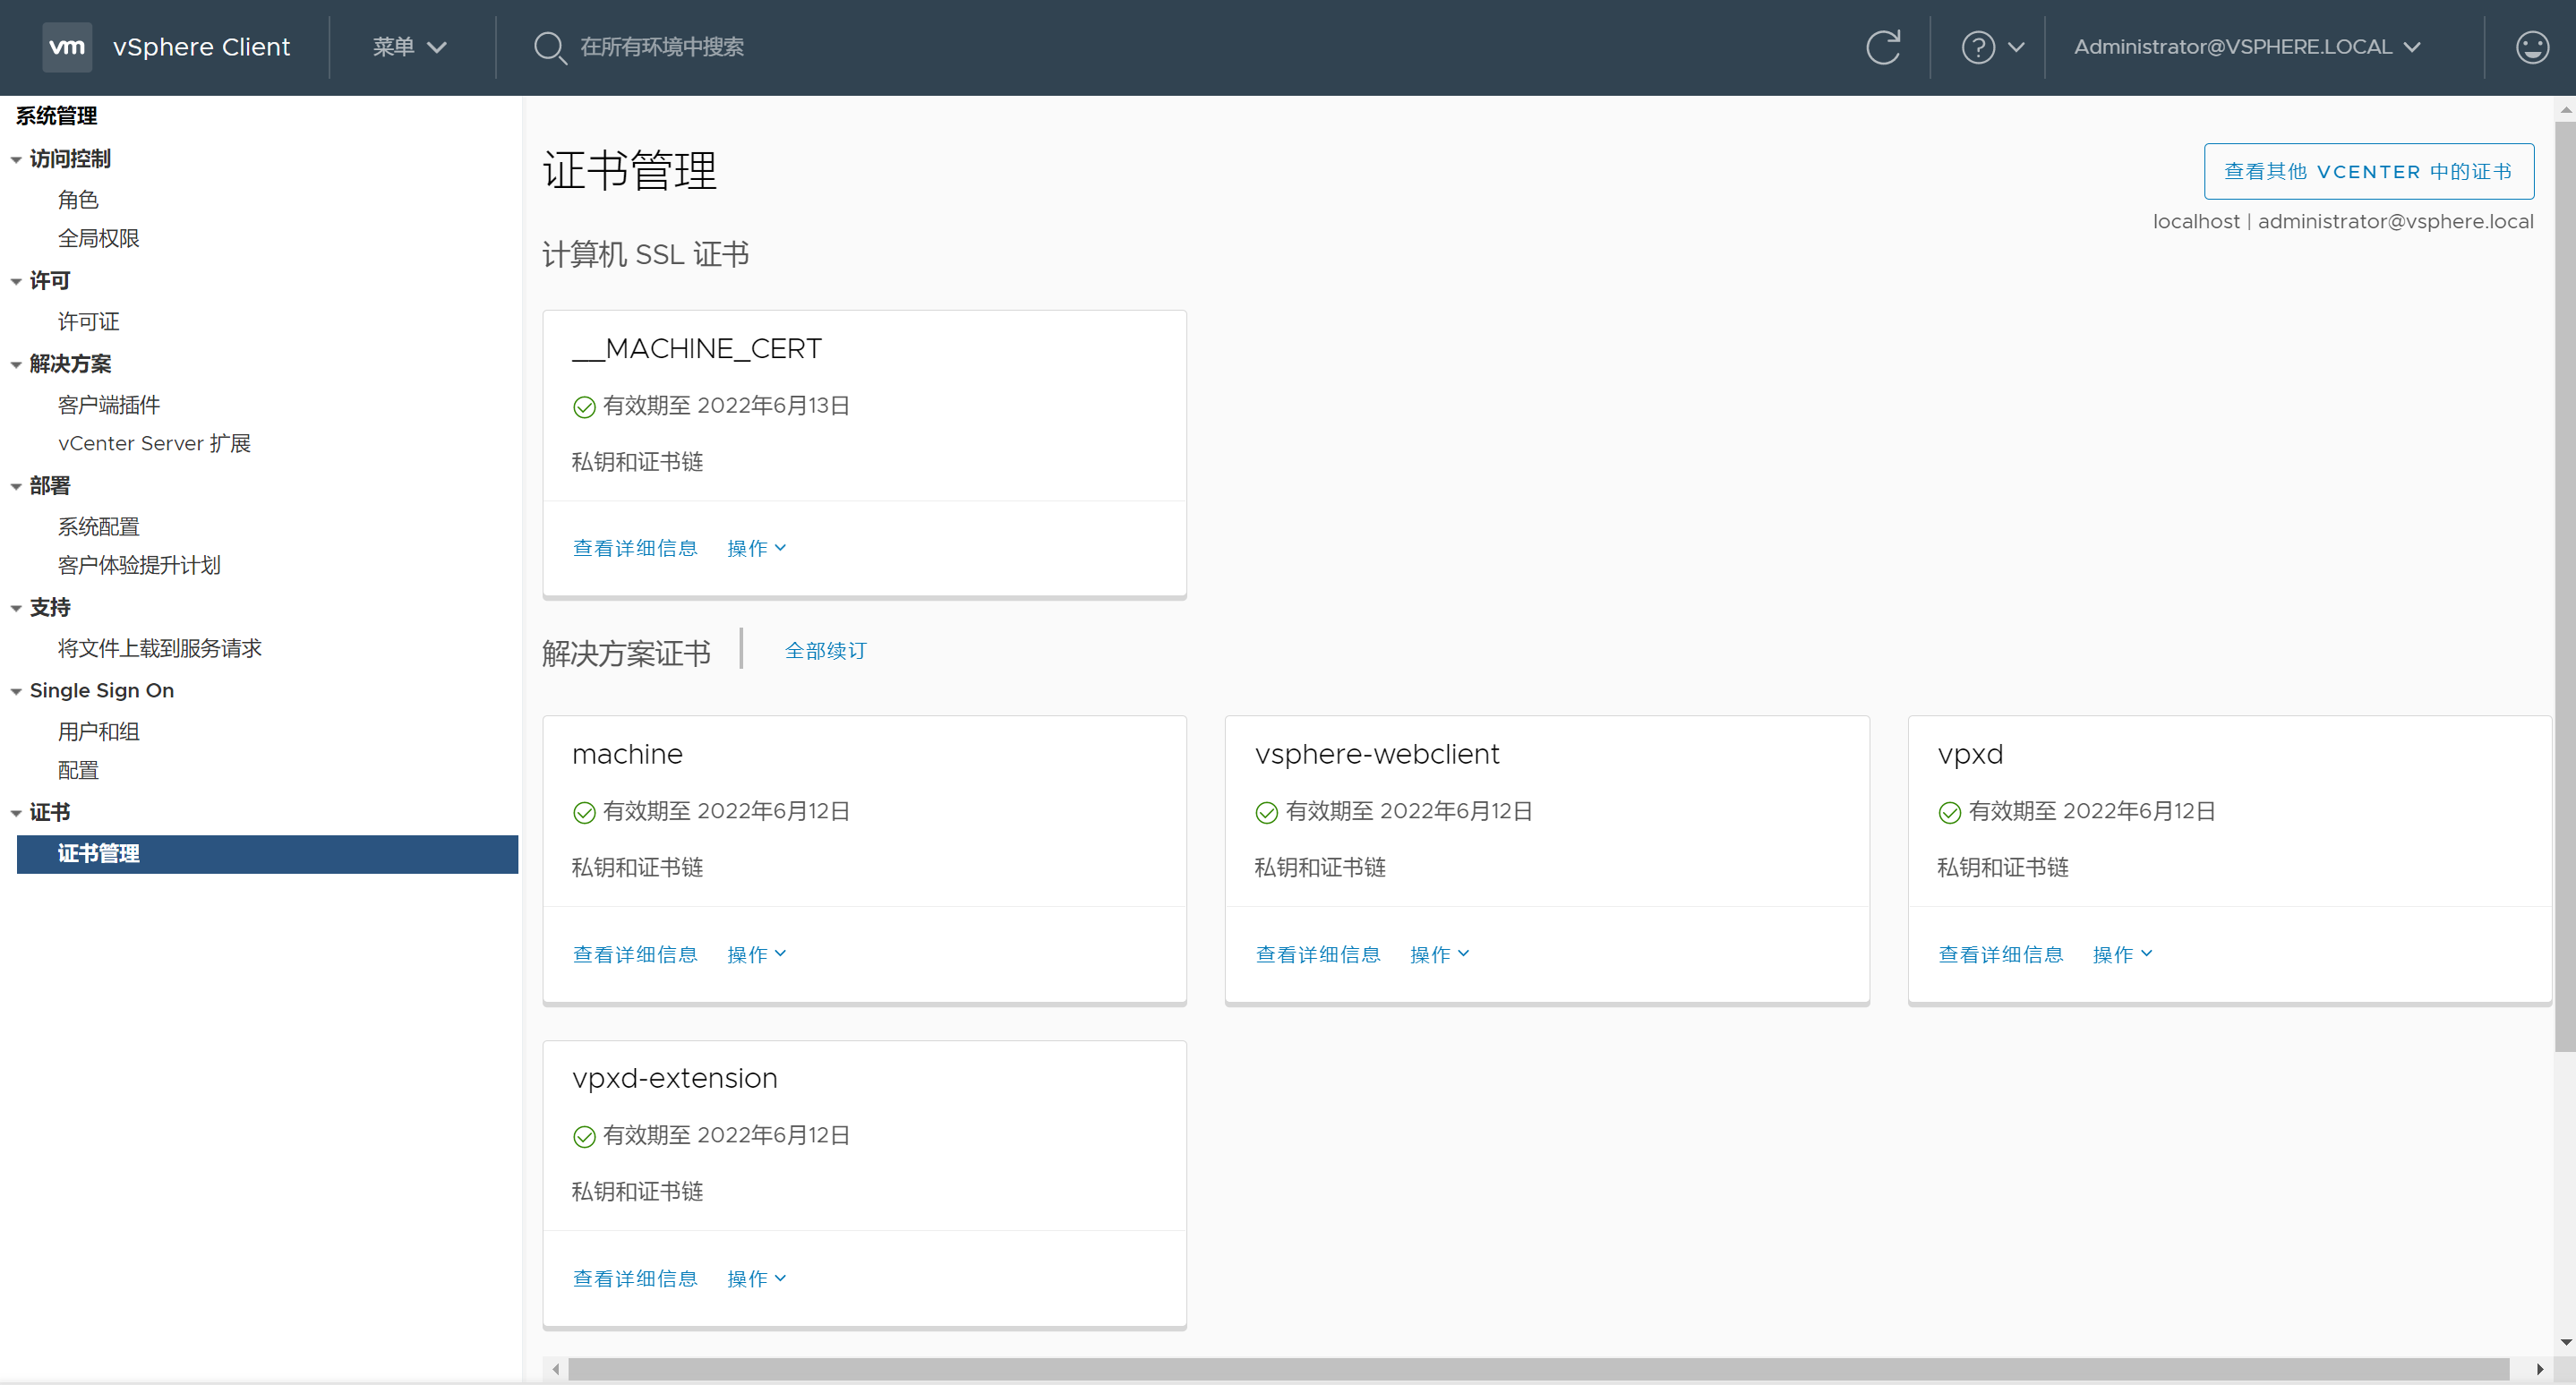Open 客户体验提升计划 in the sidebar
This screenshot has height=1385, width=2576.
point(139,565)
